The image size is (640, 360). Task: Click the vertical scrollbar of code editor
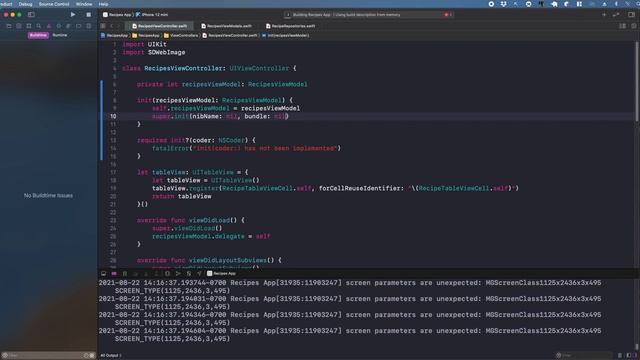coord(636,81)
